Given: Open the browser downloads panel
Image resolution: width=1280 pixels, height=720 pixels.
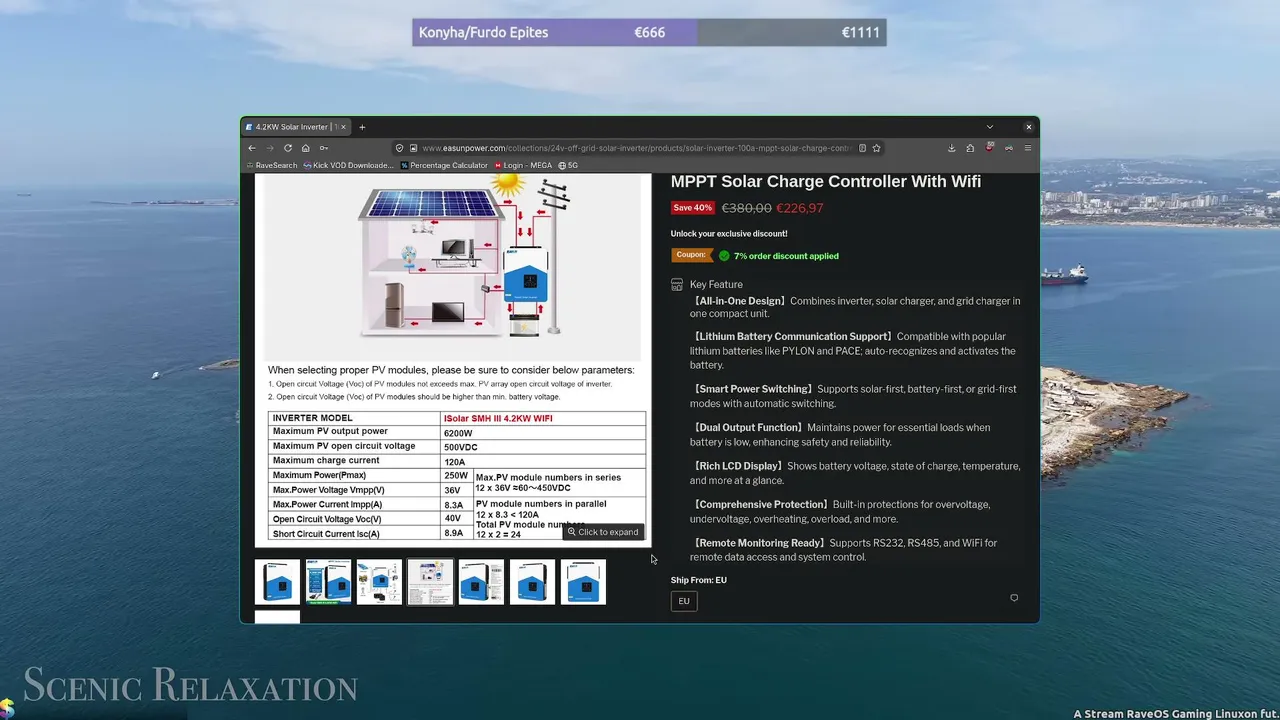Looking at the screenshot, I should (x=951, y=148).
